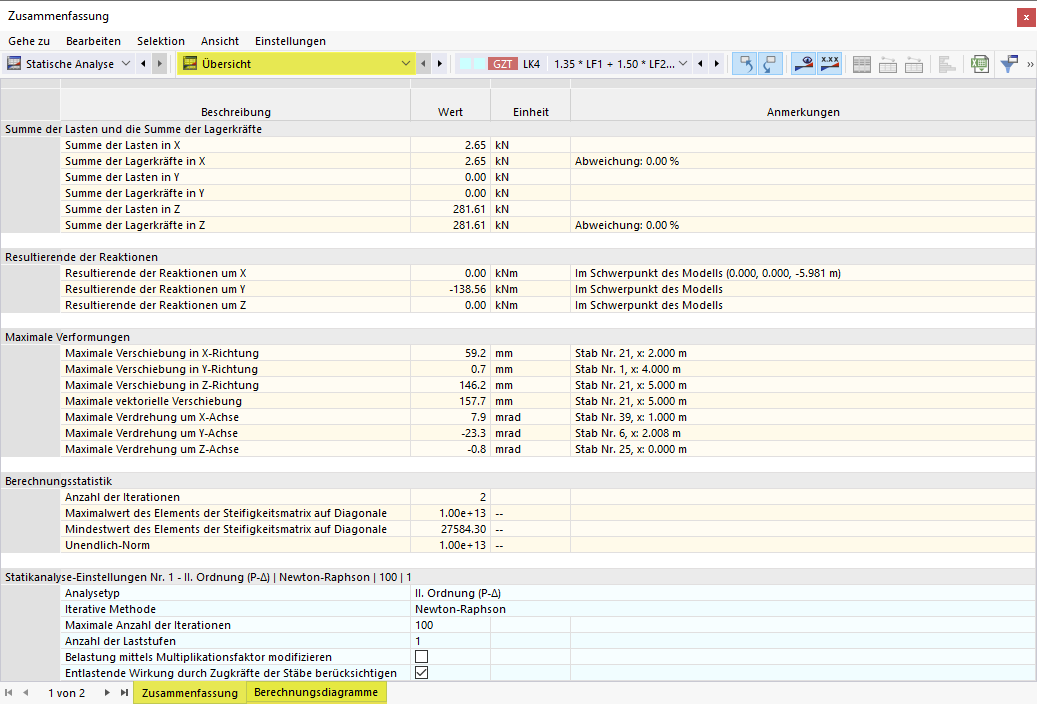
Task: Toggle Belastung mittels Multiplikationsfaktor modifizieren checkbox
Action: (x=421, y=656)
